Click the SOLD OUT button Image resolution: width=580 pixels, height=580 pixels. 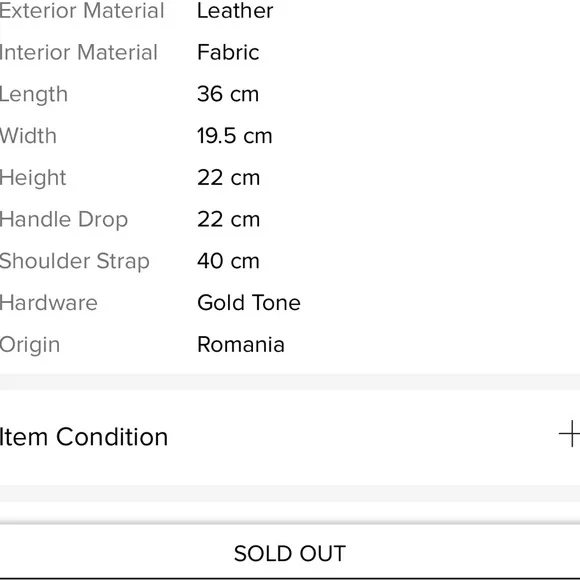pyautogui.click(x=290, y=553)
